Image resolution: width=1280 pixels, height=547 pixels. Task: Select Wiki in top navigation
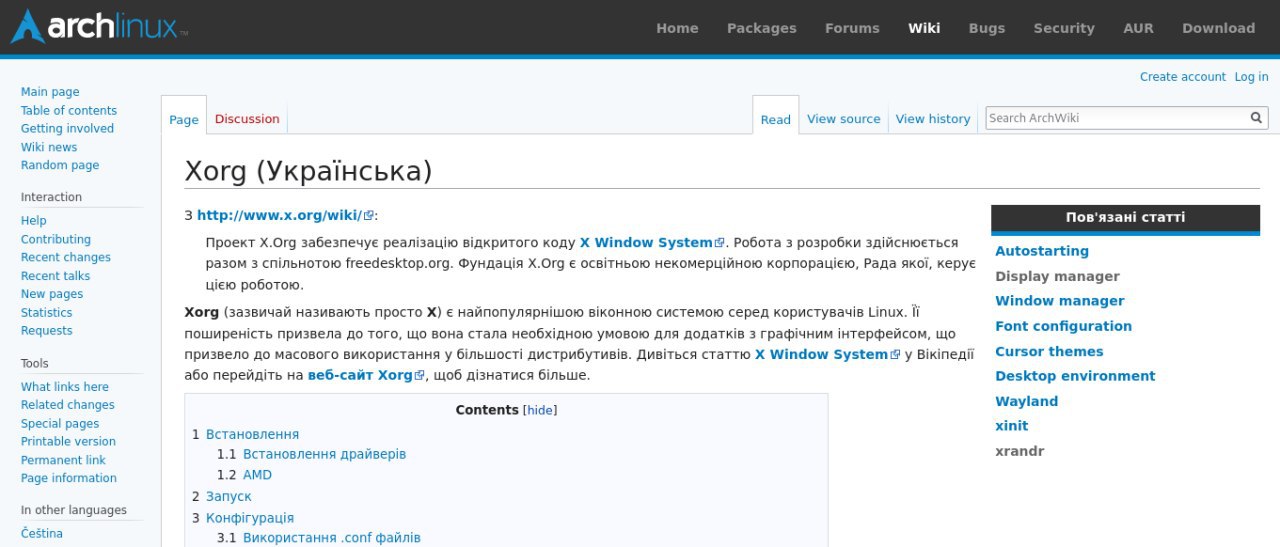pos(924,28)
